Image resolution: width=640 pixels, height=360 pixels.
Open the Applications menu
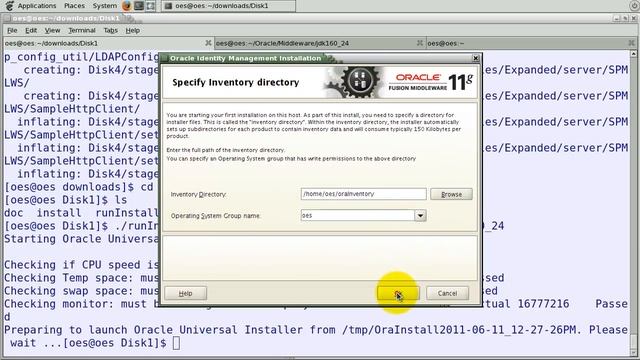[x=37, y=6]
